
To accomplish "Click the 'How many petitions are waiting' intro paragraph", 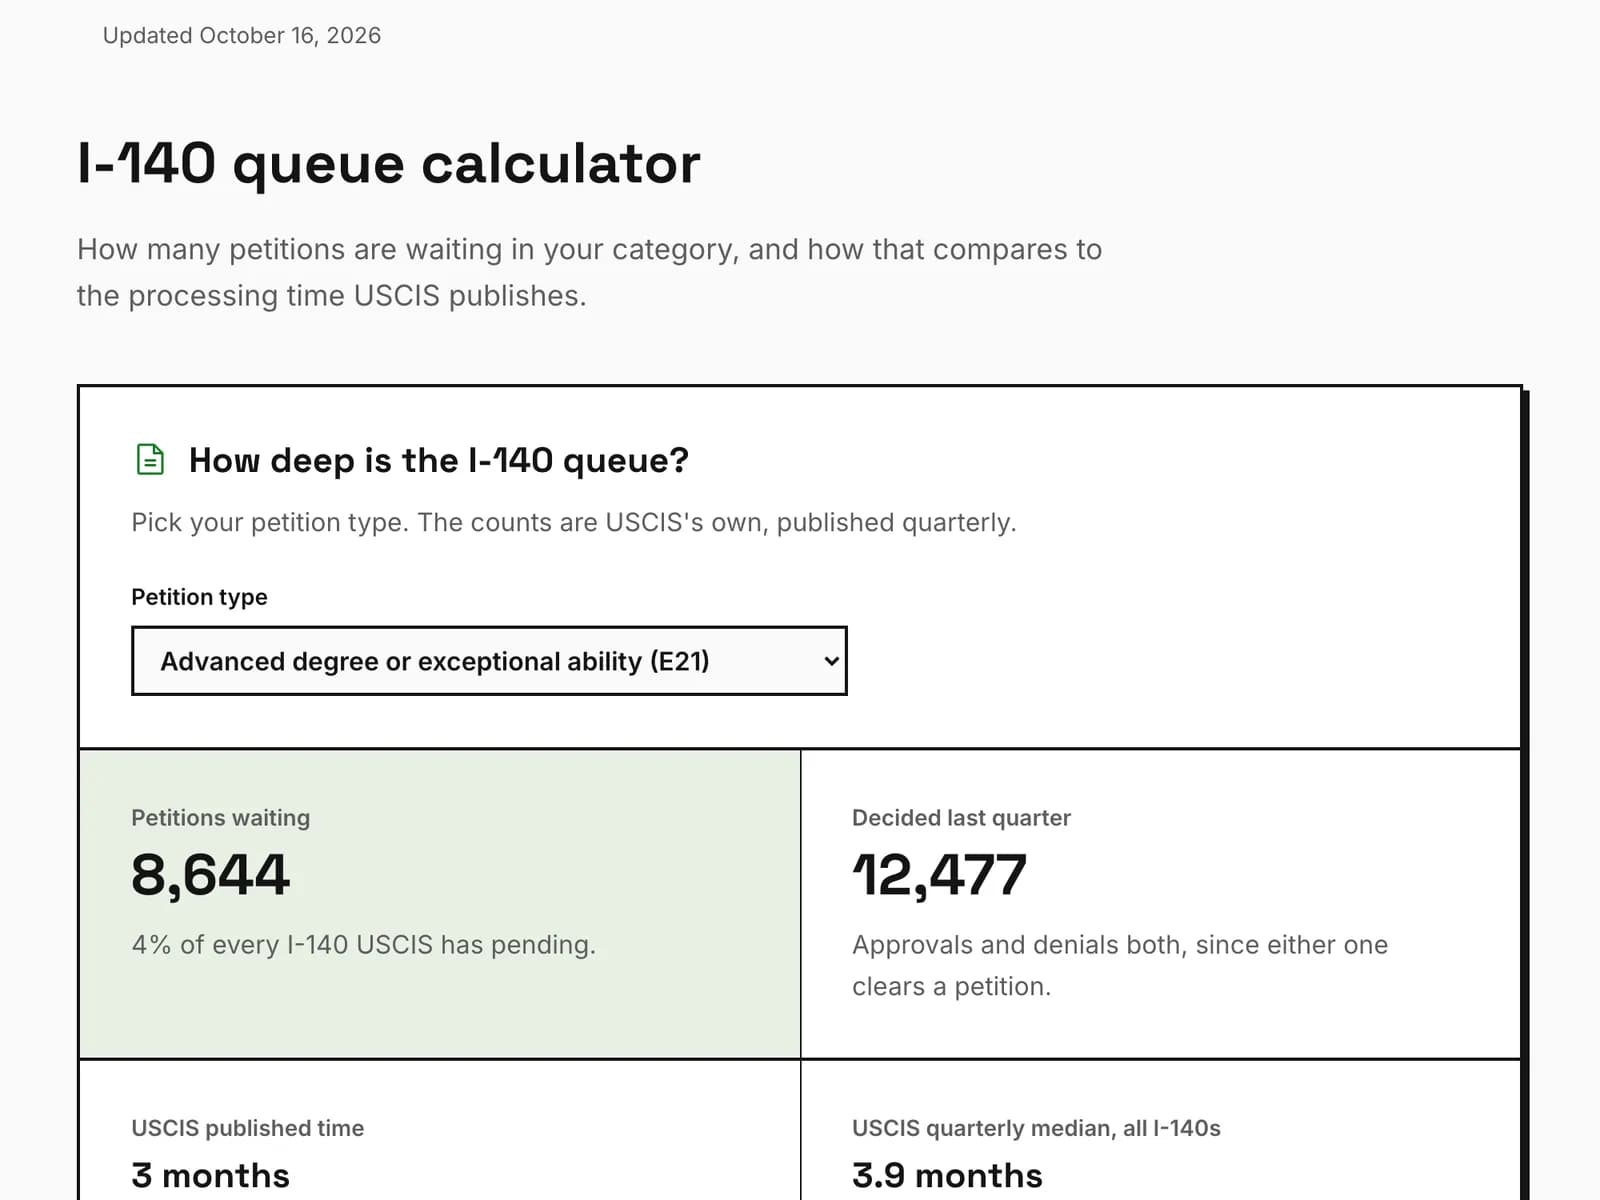I will 589,272.
